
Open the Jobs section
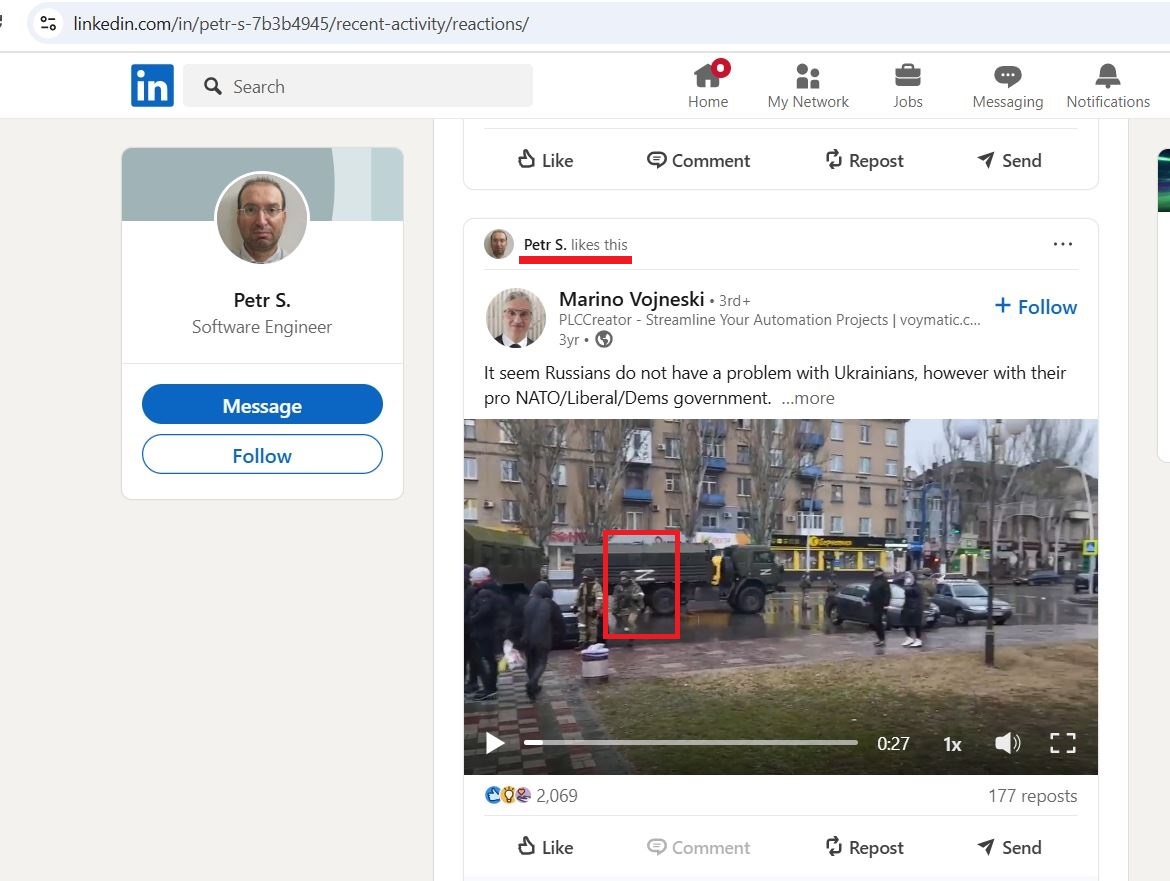pyautogui.click(x=907, y=86)
